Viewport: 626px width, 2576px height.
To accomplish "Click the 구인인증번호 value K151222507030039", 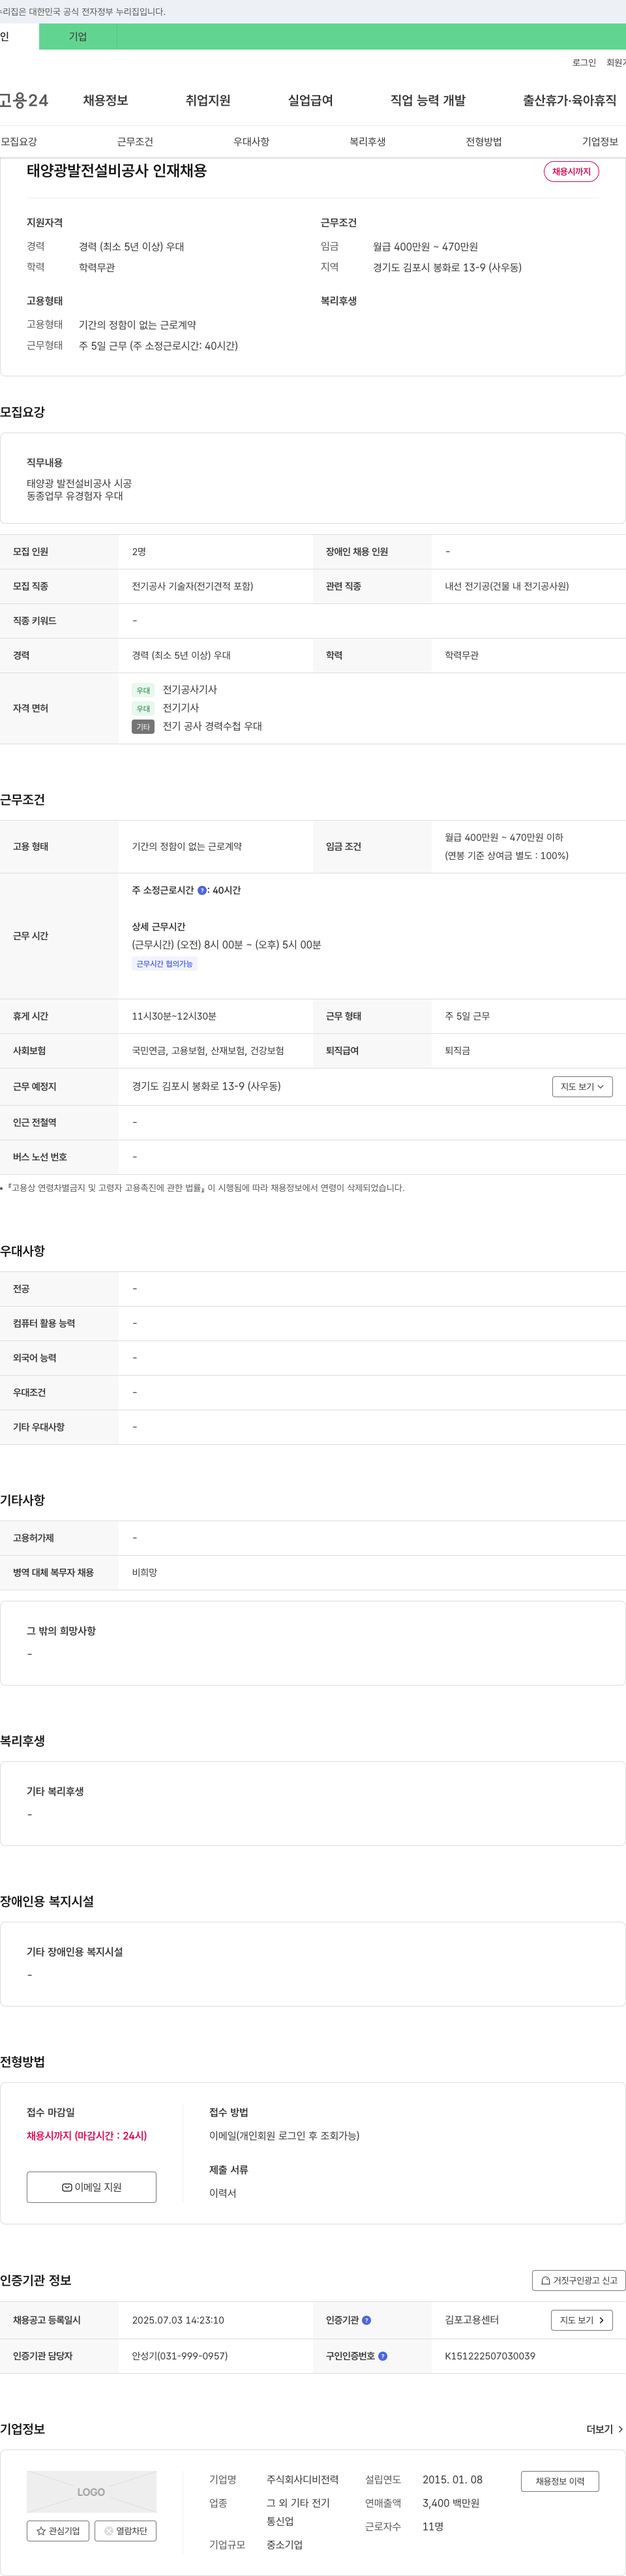I will coord(490,2356).
